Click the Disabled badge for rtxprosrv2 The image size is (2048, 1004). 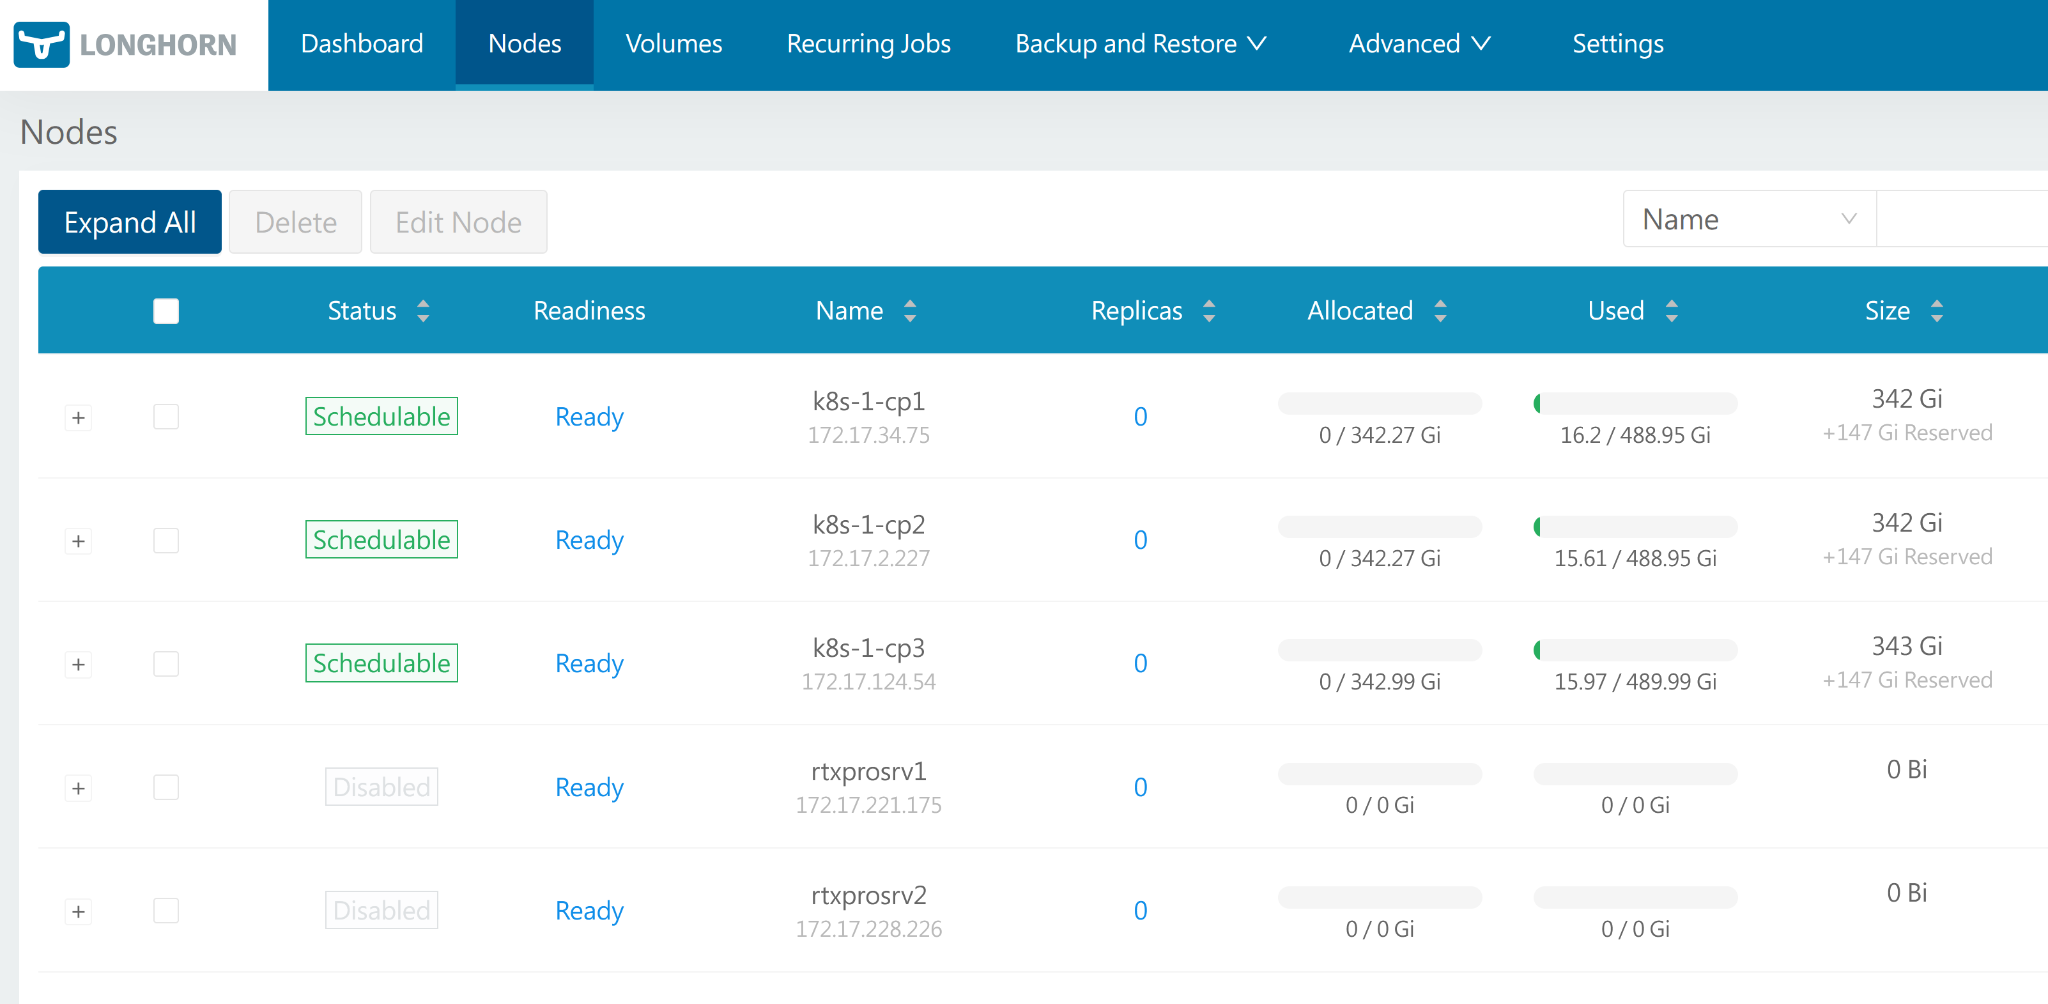382,910
